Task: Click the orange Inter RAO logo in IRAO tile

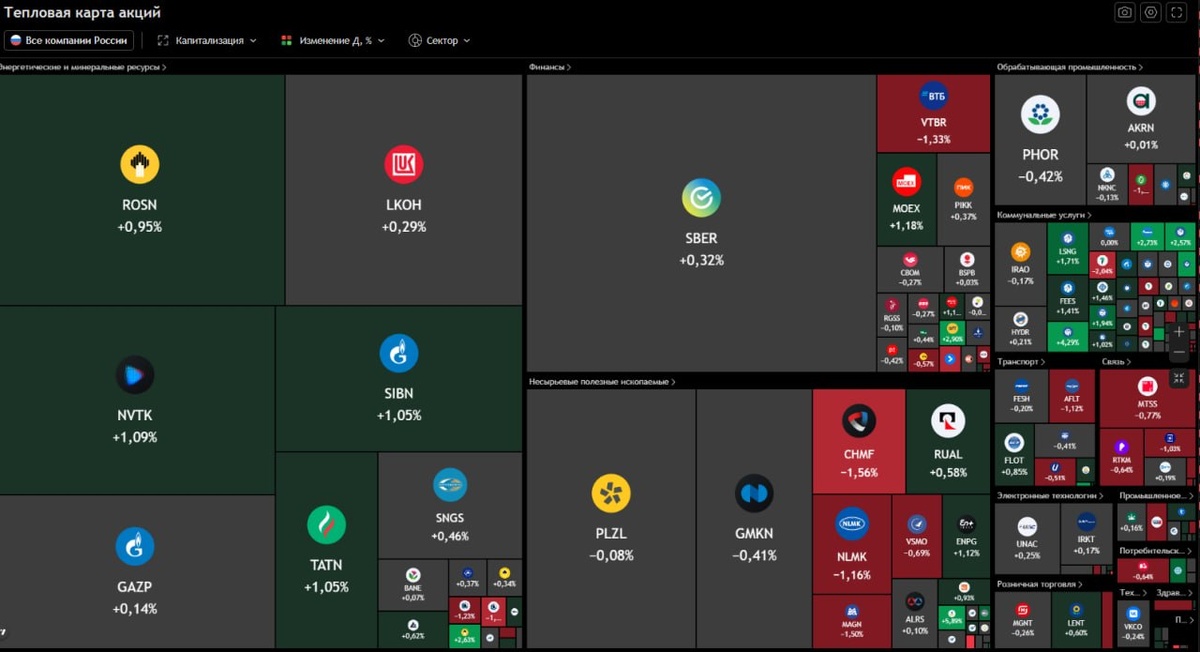Action: point(1021,252)
